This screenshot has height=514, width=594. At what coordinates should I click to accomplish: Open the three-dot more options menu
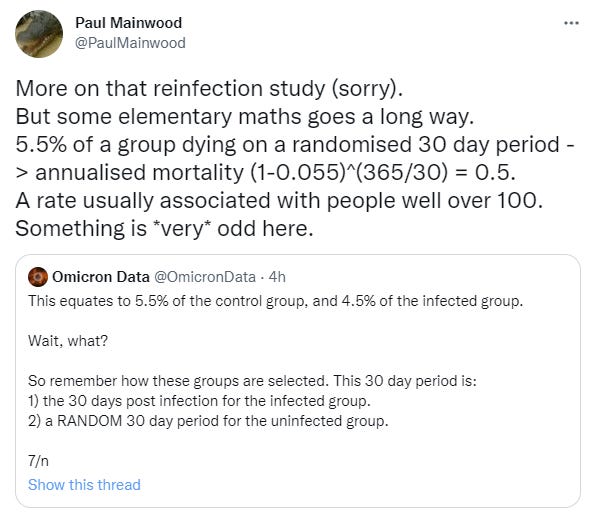click(x=571, y=23)
